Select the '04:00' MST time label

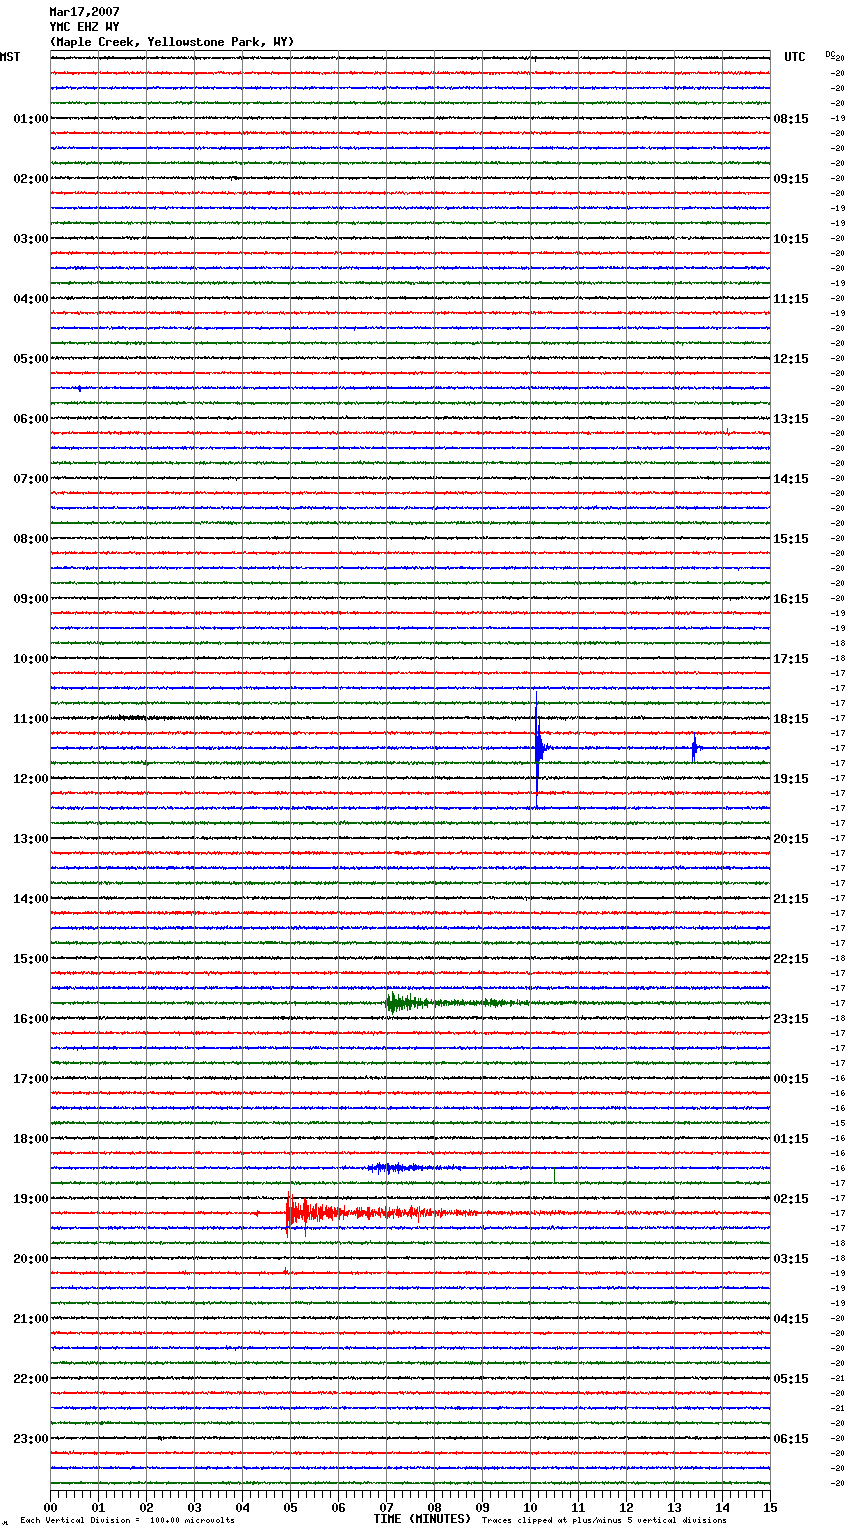click(x=30, y=299)
